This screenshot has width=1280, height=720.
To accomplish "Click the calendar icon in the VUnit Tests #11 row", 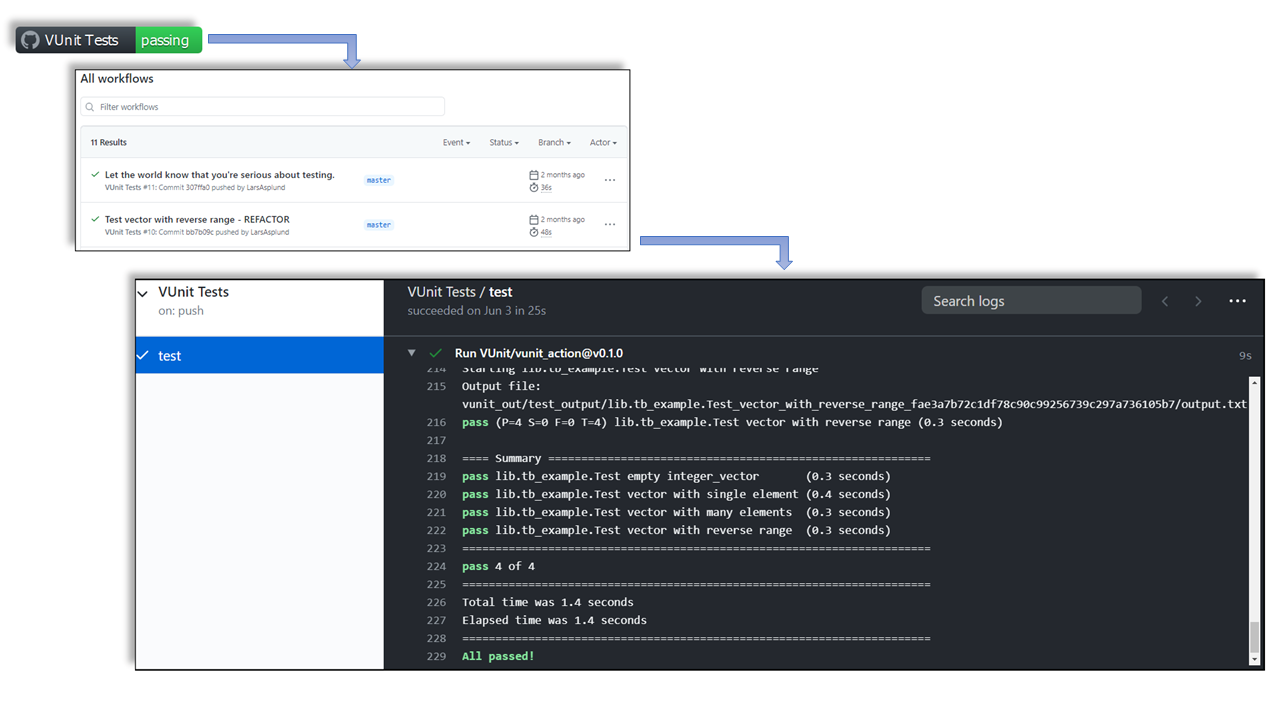I will point(534,175).
